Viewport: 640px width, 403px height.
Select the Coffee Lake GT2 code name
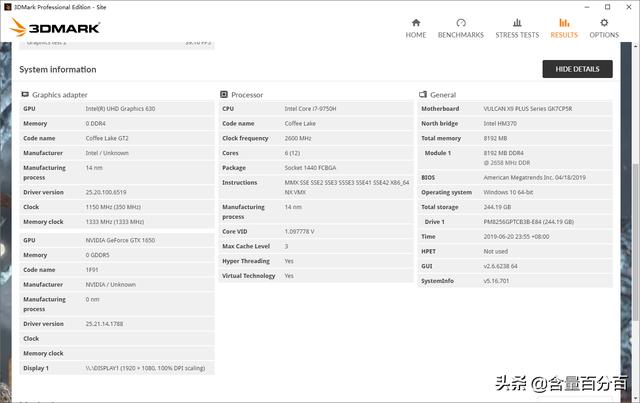107,138
